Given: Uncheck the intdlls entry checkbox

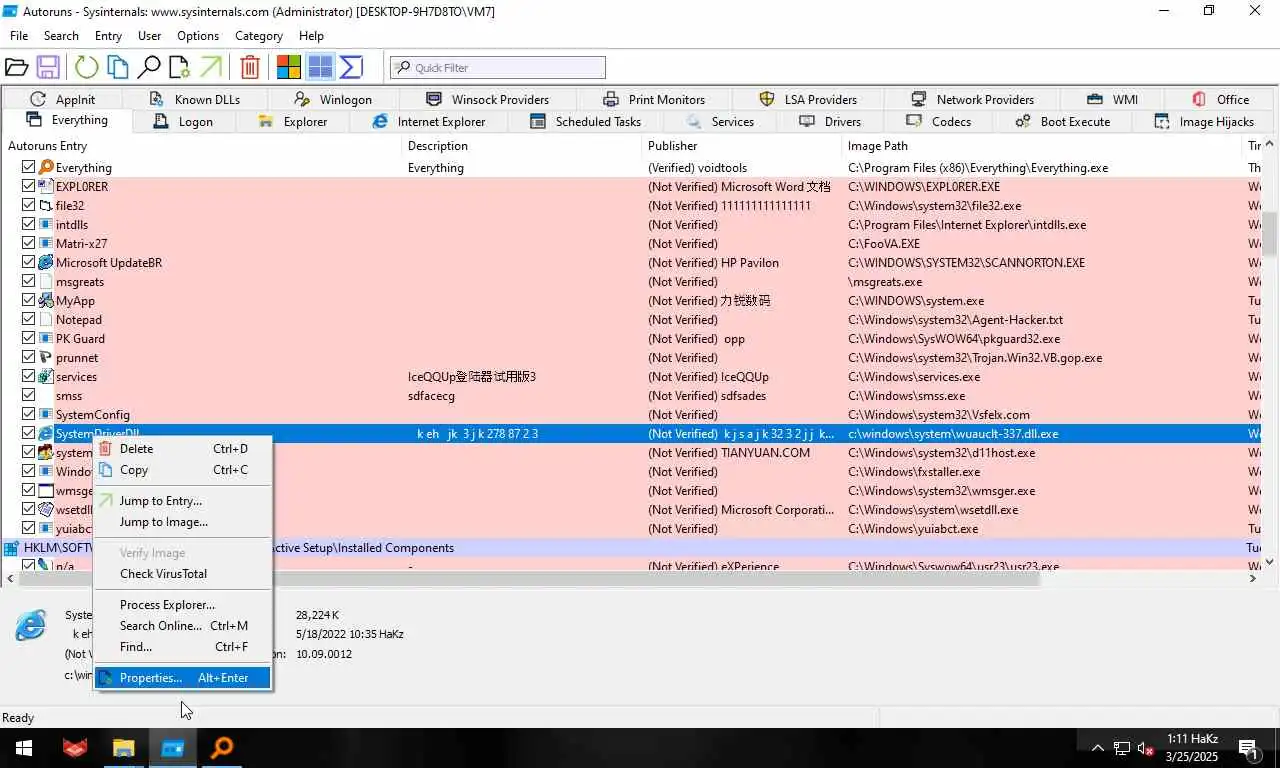Looking at the screenshot, I should pos(28,224).
